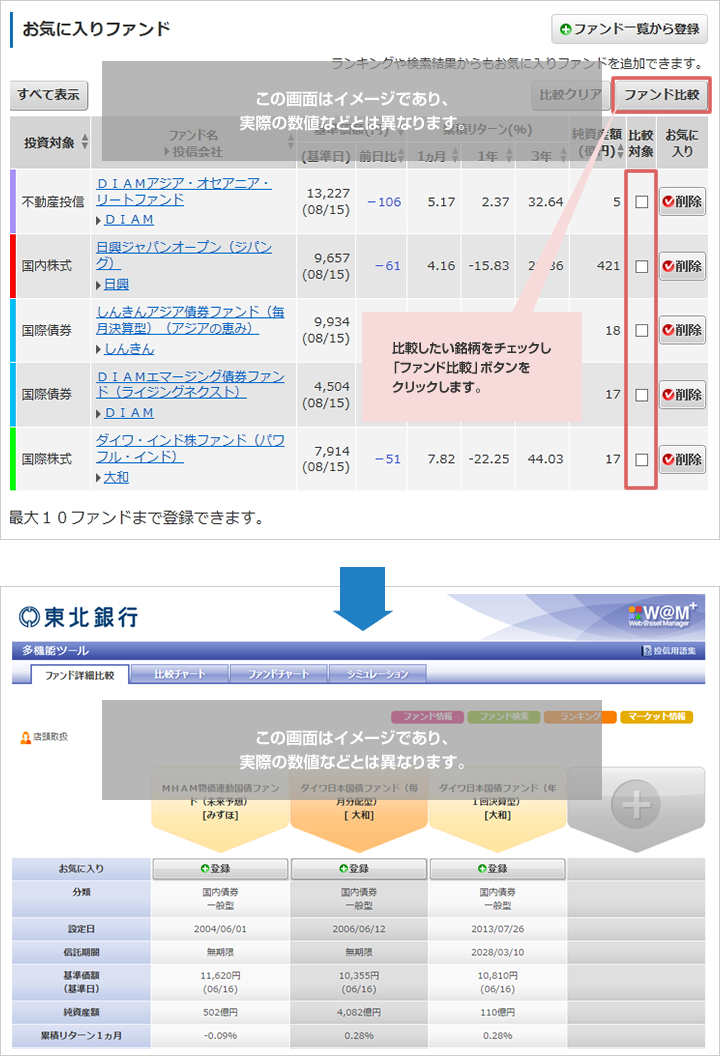Open マーケット情報 menu button
This screenshot has height=1056, width=720.
tap(657, 717)
